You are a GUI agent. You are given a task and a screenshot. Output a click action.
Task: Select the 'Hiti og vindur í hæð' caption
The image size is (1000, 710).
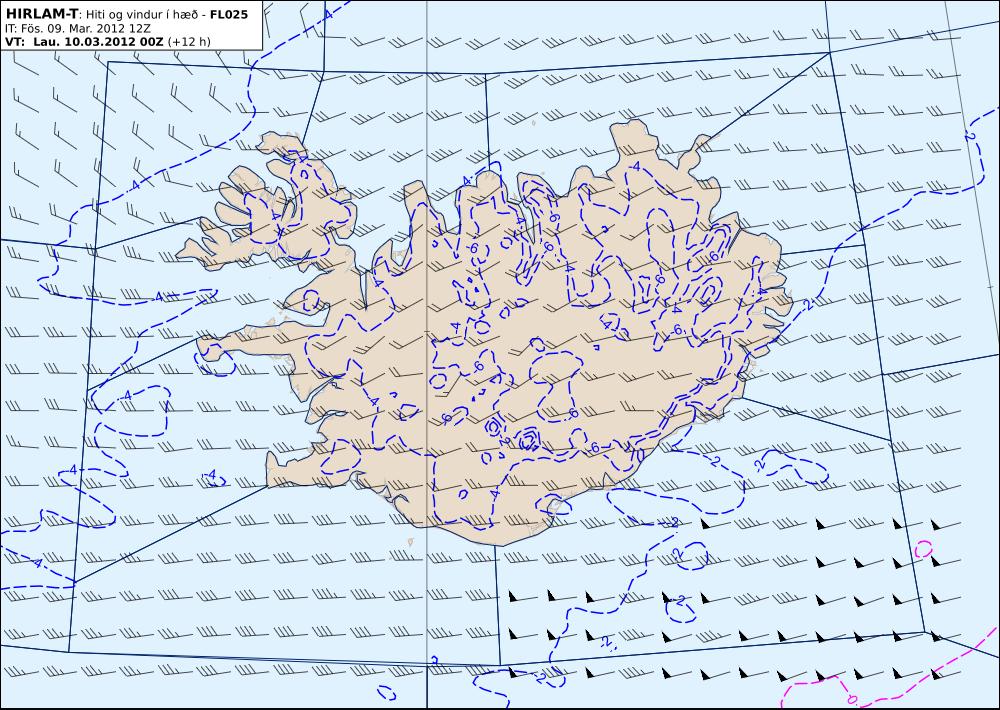pos(142,14)
